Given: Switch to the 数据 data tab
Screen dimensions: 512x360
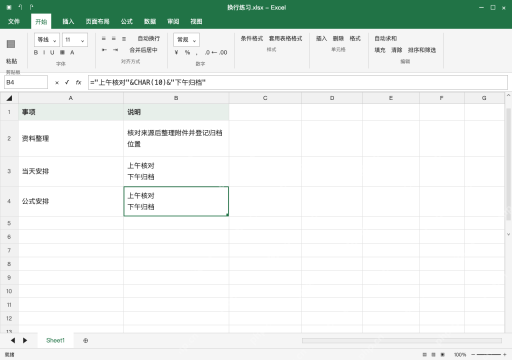Looking at the screenshot, I should click(x=150, y=22).
